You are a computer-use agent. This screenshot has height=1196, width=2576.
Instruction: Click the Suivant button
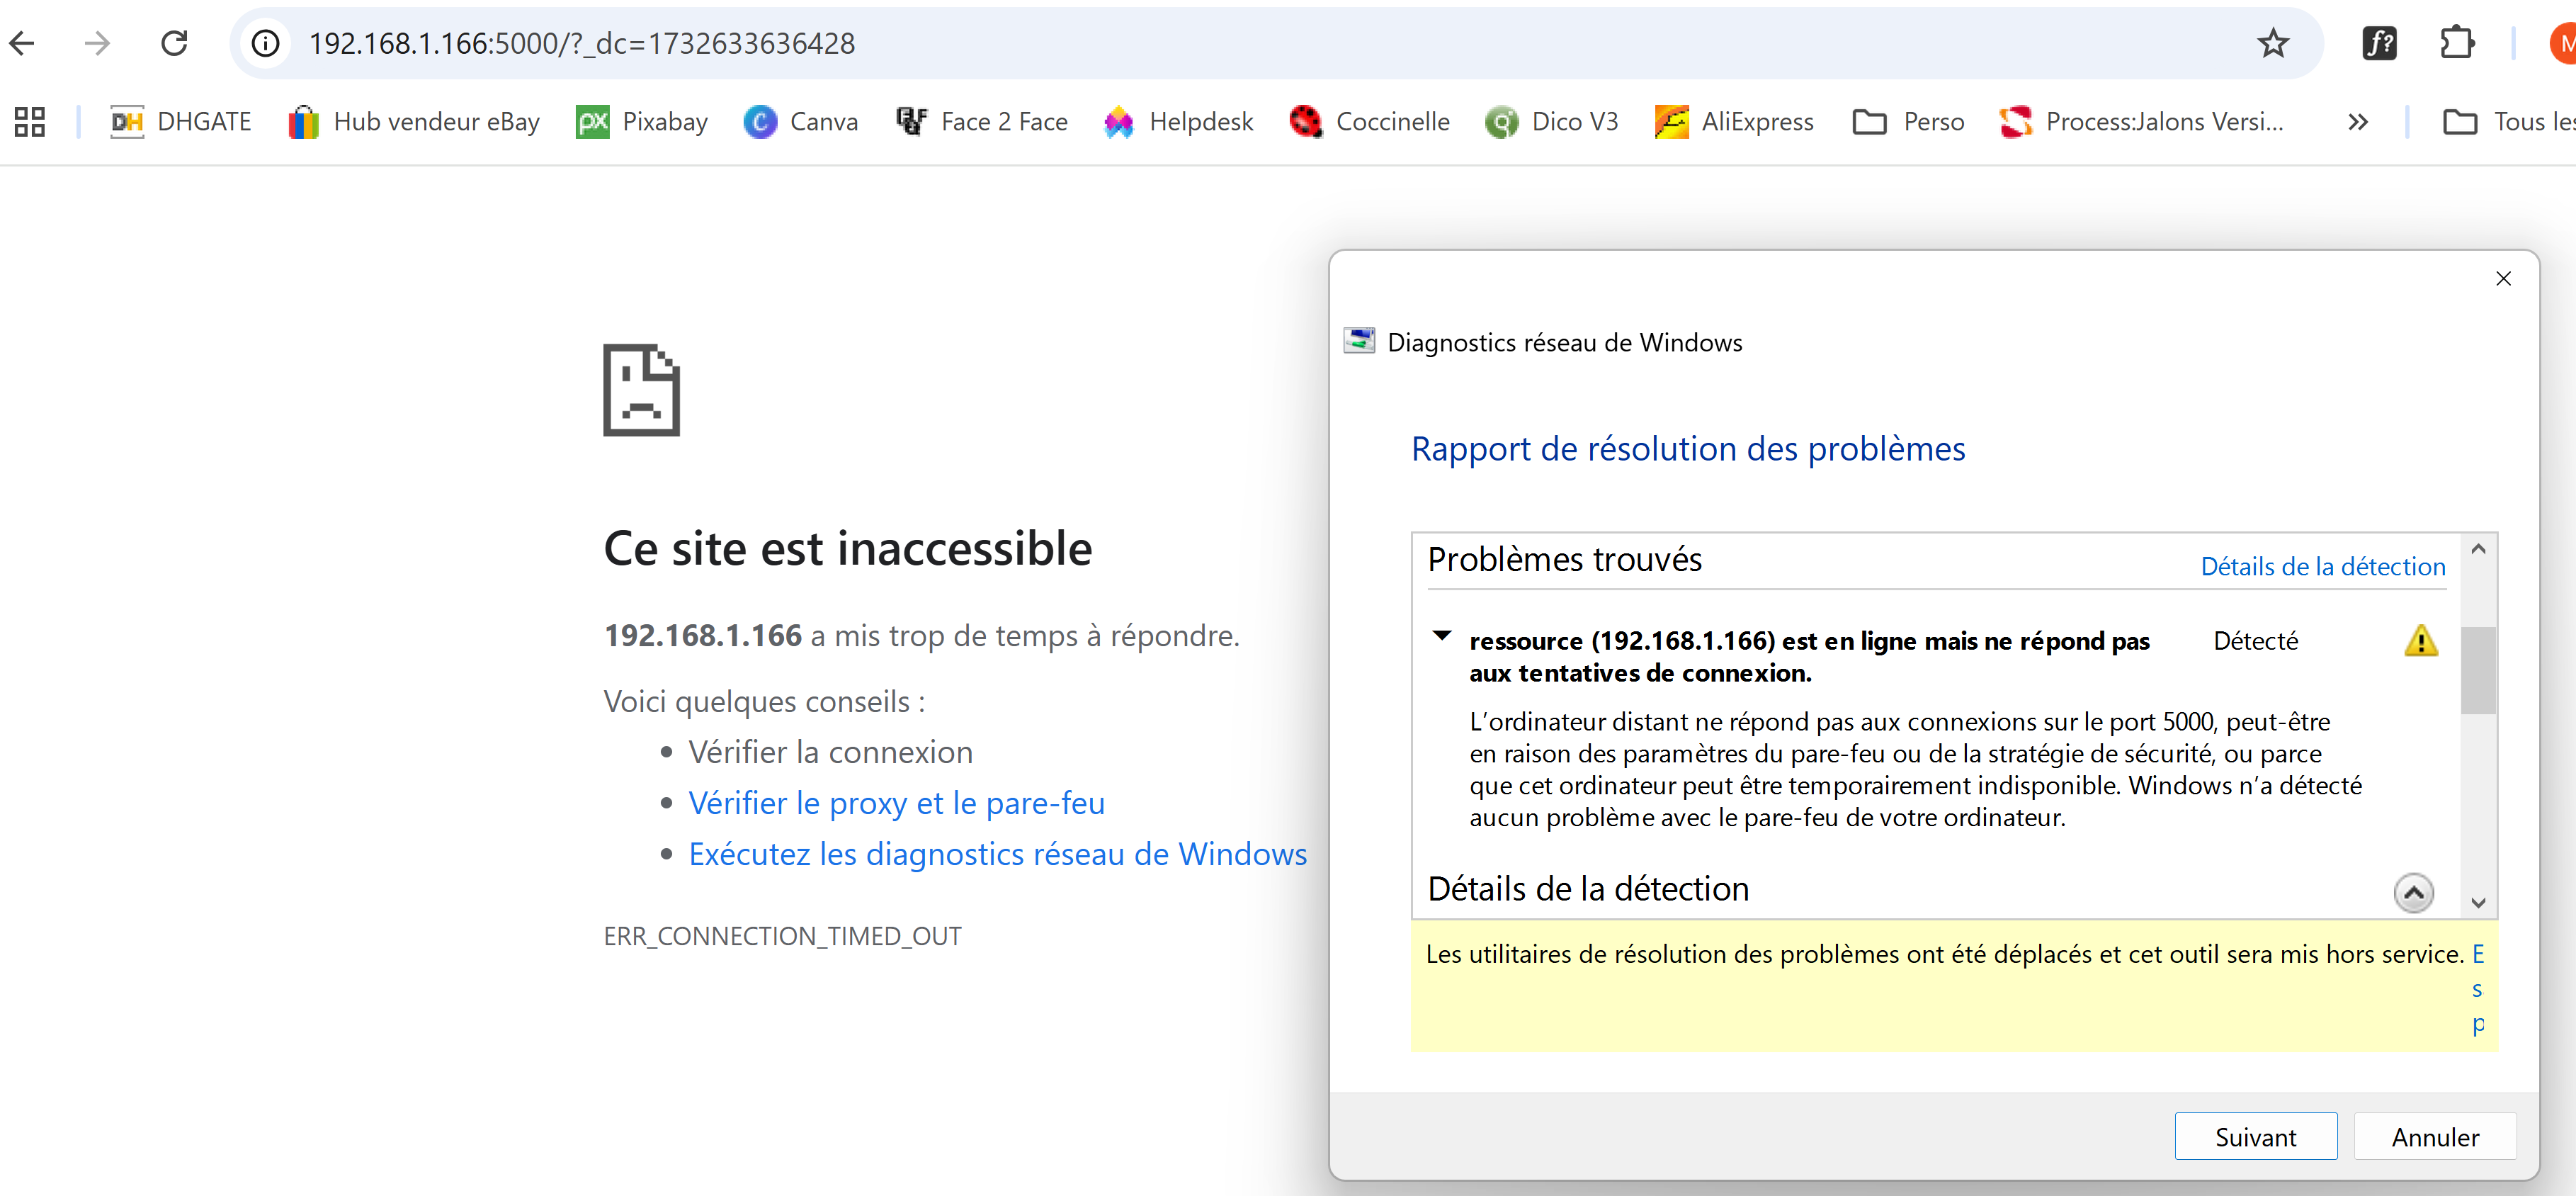[x=2255, y=1137]
